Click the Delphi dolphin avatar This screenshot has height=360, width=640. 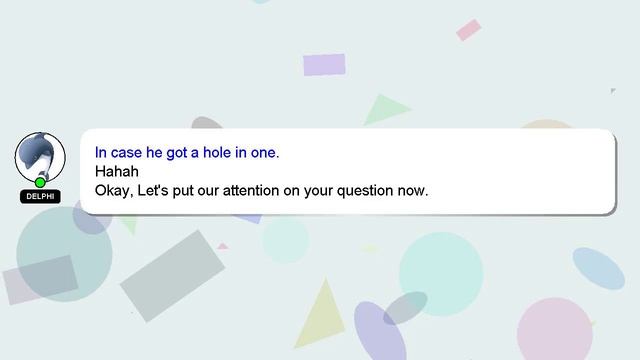click(40, 157)
